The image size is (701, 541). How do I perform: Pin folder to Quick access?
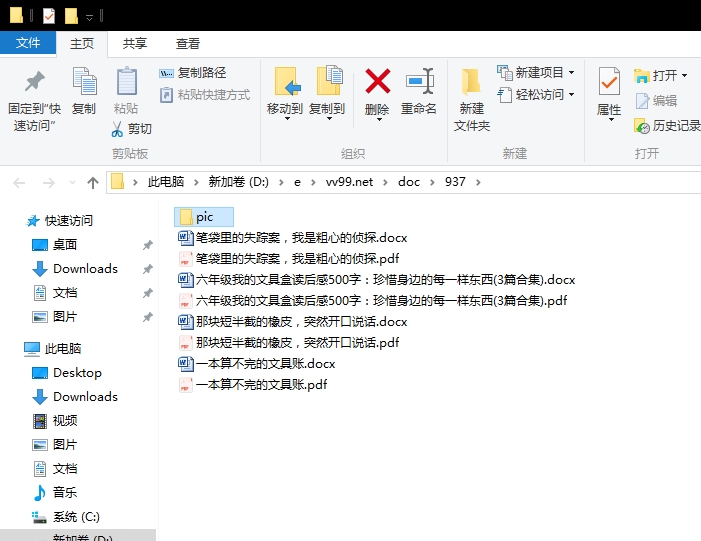34,100
